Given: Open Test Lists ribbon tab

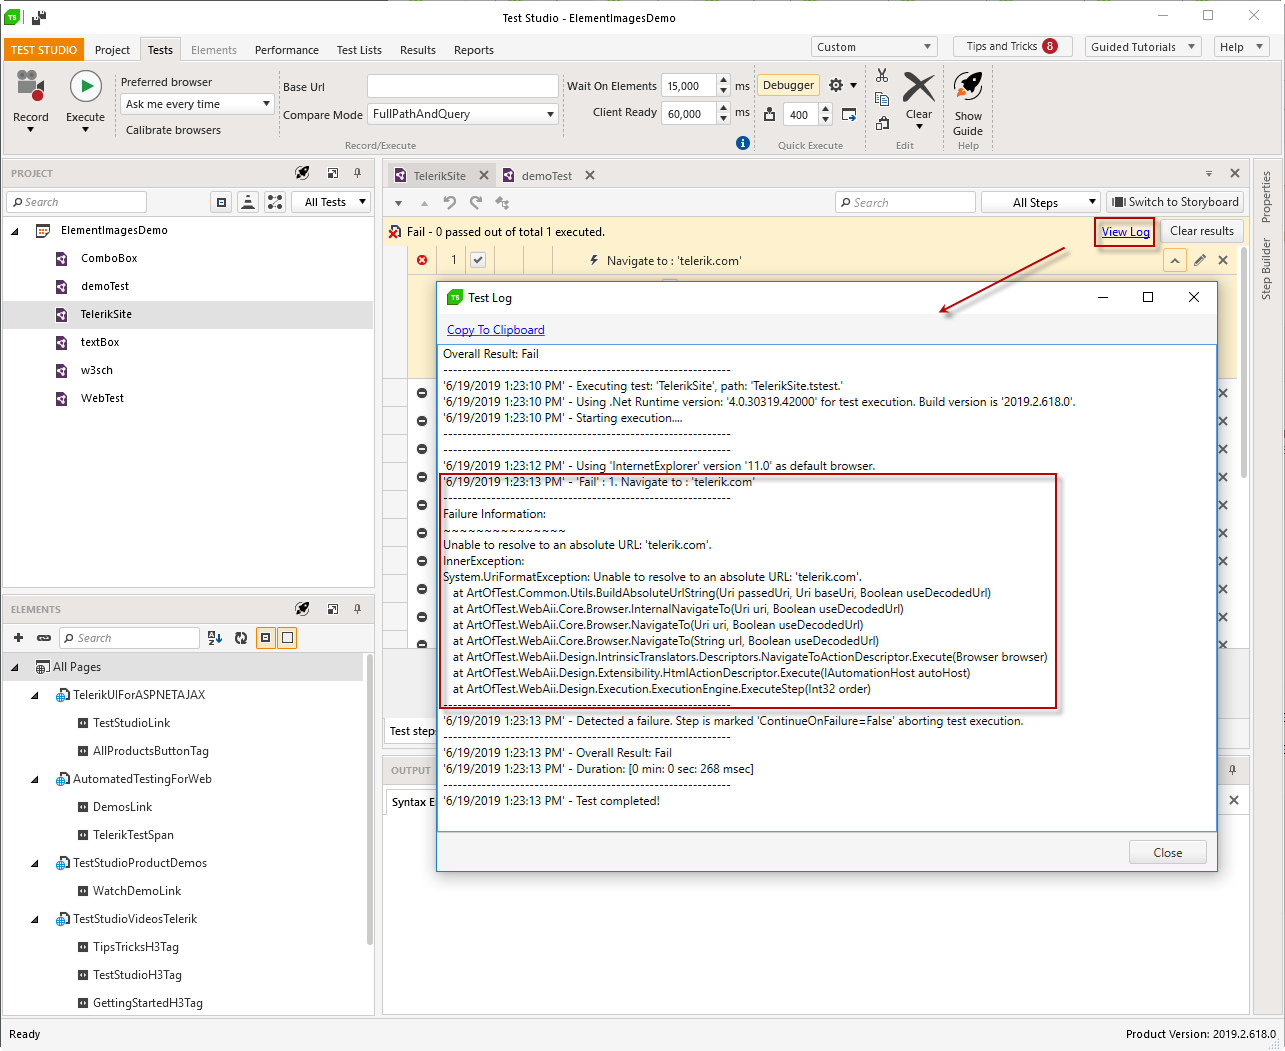Looking at the screenshot, I should 359,50.
